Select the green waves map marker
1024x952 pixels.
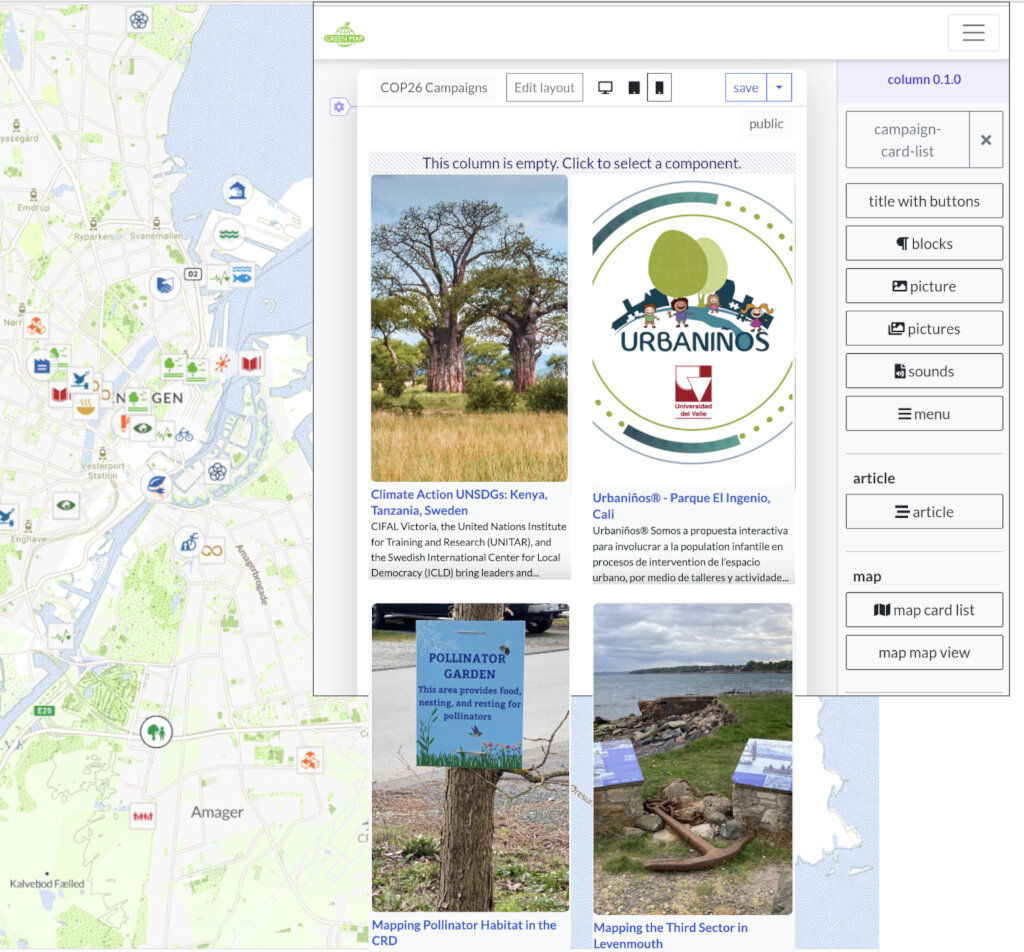(229, 234)
